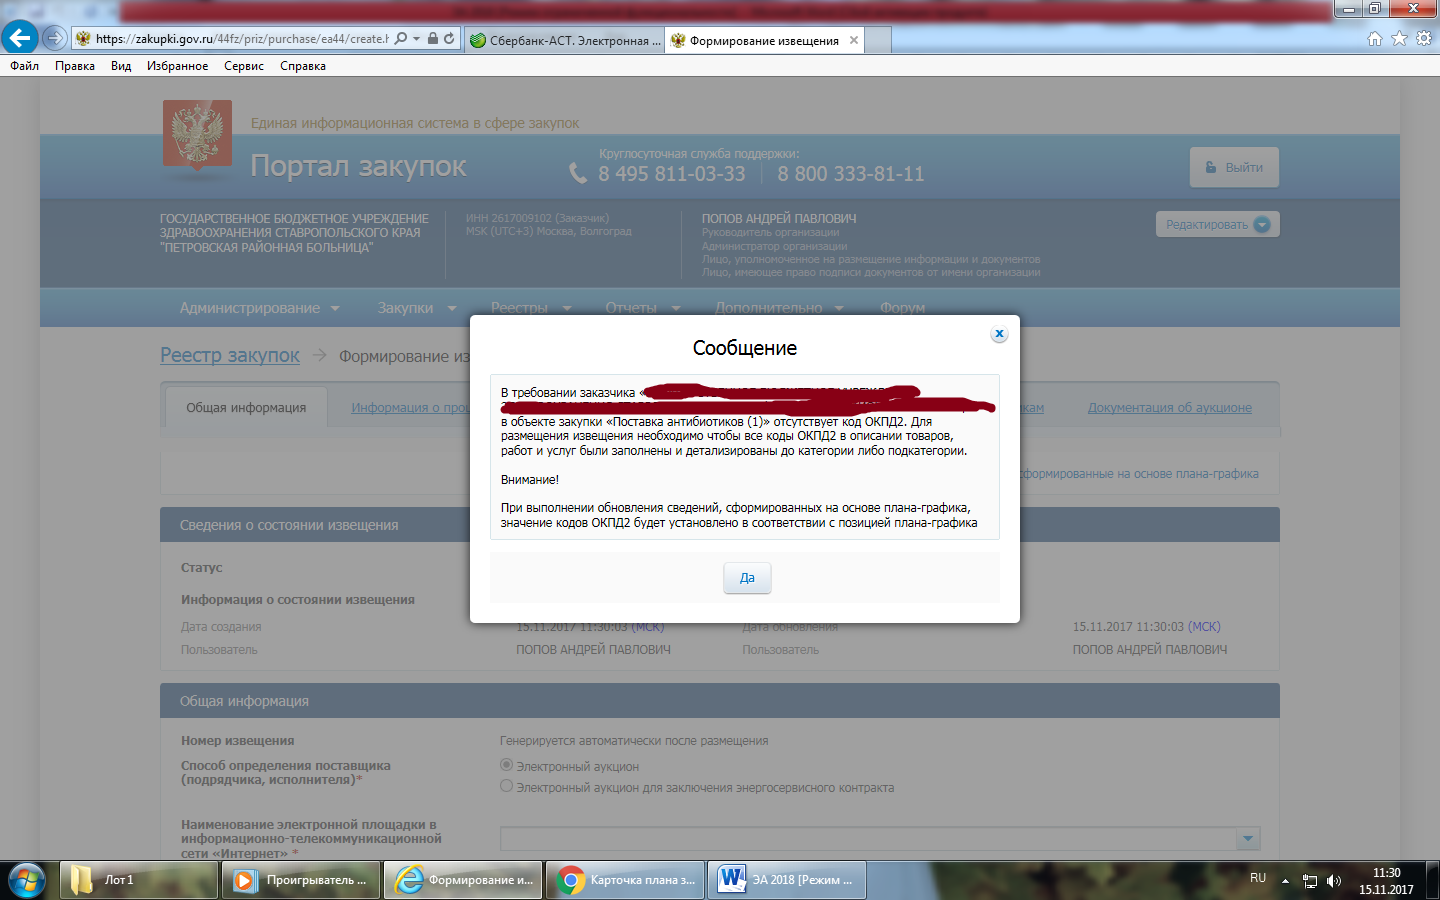Open the Избранное menu
1440x900 pixels.
point(177,66)
